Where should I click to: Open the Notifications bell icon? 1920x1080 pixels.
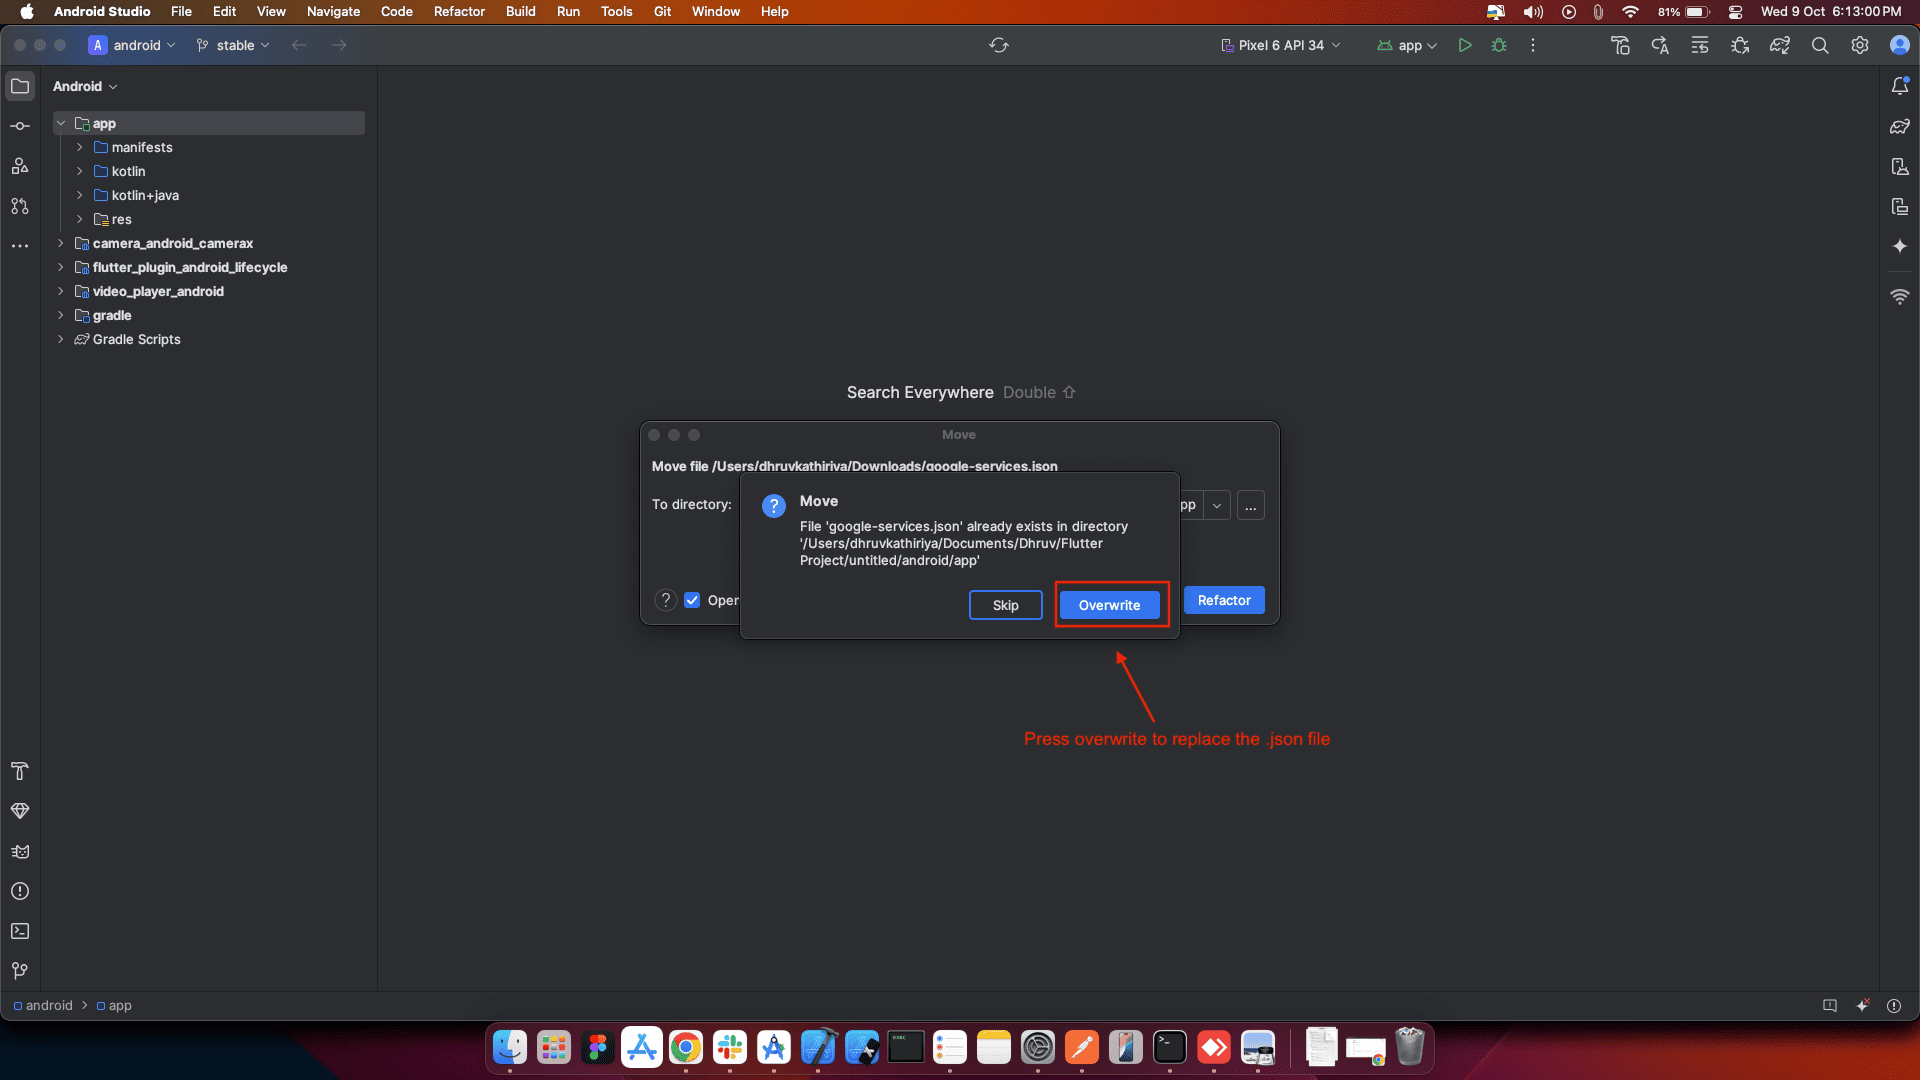coord(1900,86)
